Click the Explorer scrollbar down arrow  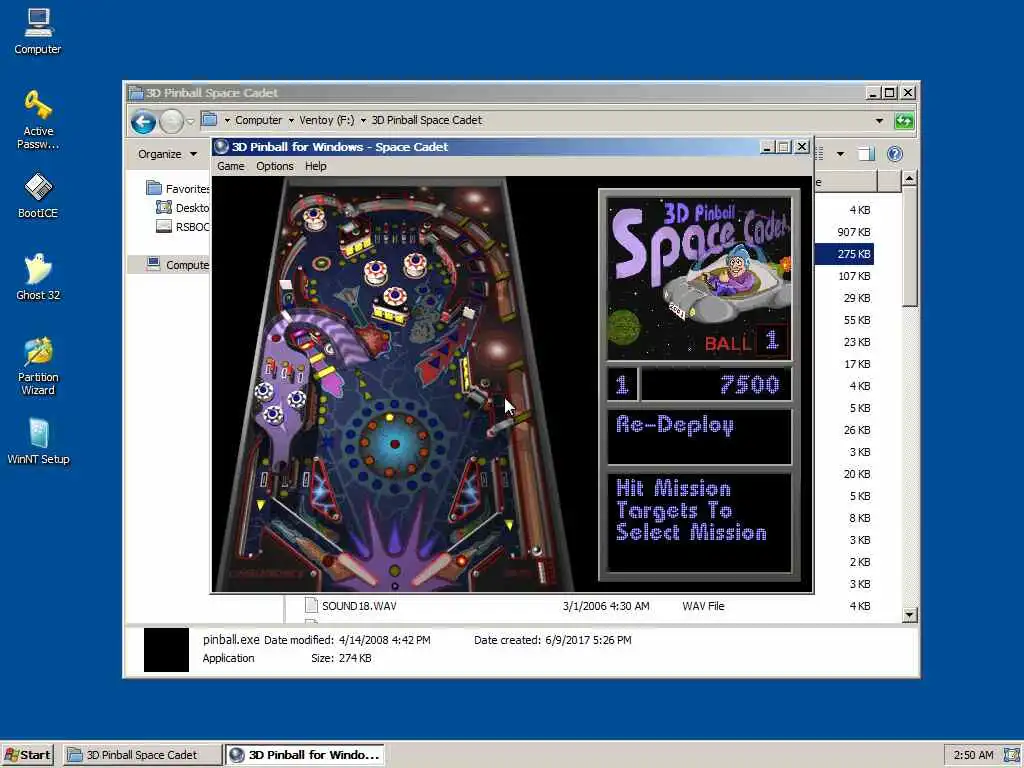(909, 615)
